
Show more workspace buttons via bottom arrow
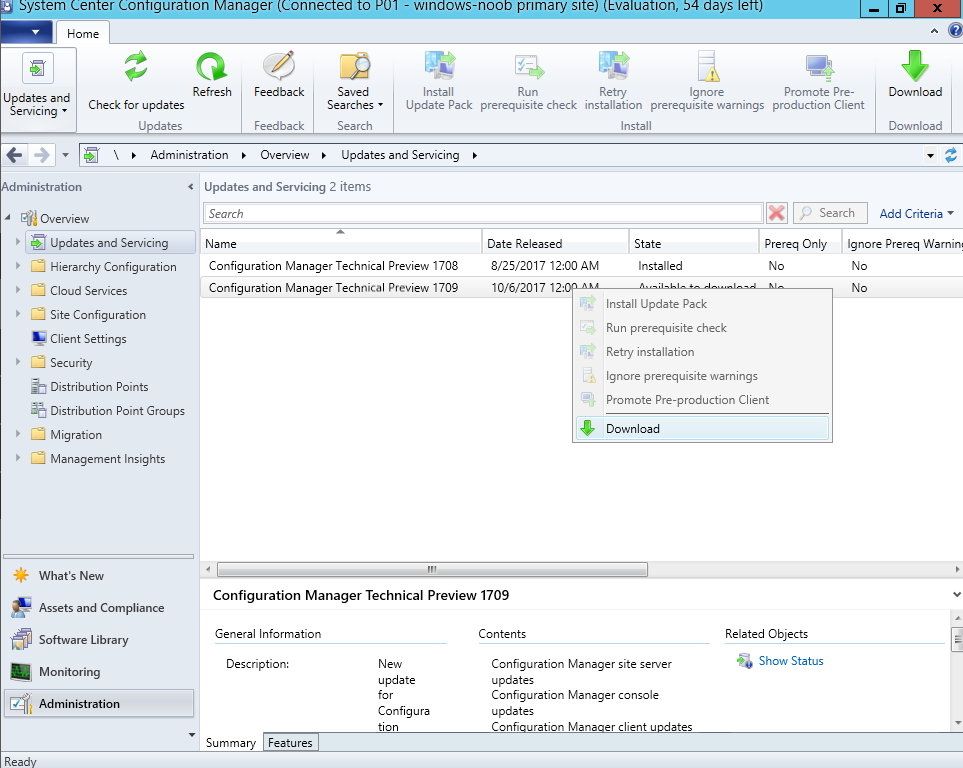point(192,734)
